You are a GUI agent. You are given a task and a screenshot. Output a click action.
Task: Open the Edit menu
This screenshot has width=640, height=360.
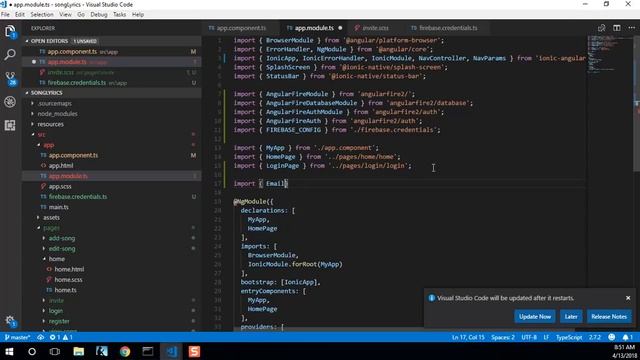[20, 14]
